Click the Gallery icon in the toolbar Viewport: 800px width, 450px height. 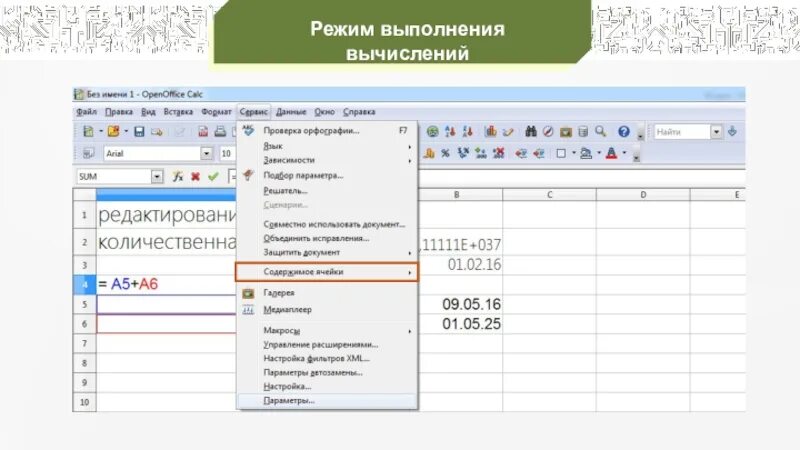tap(565, 132)
